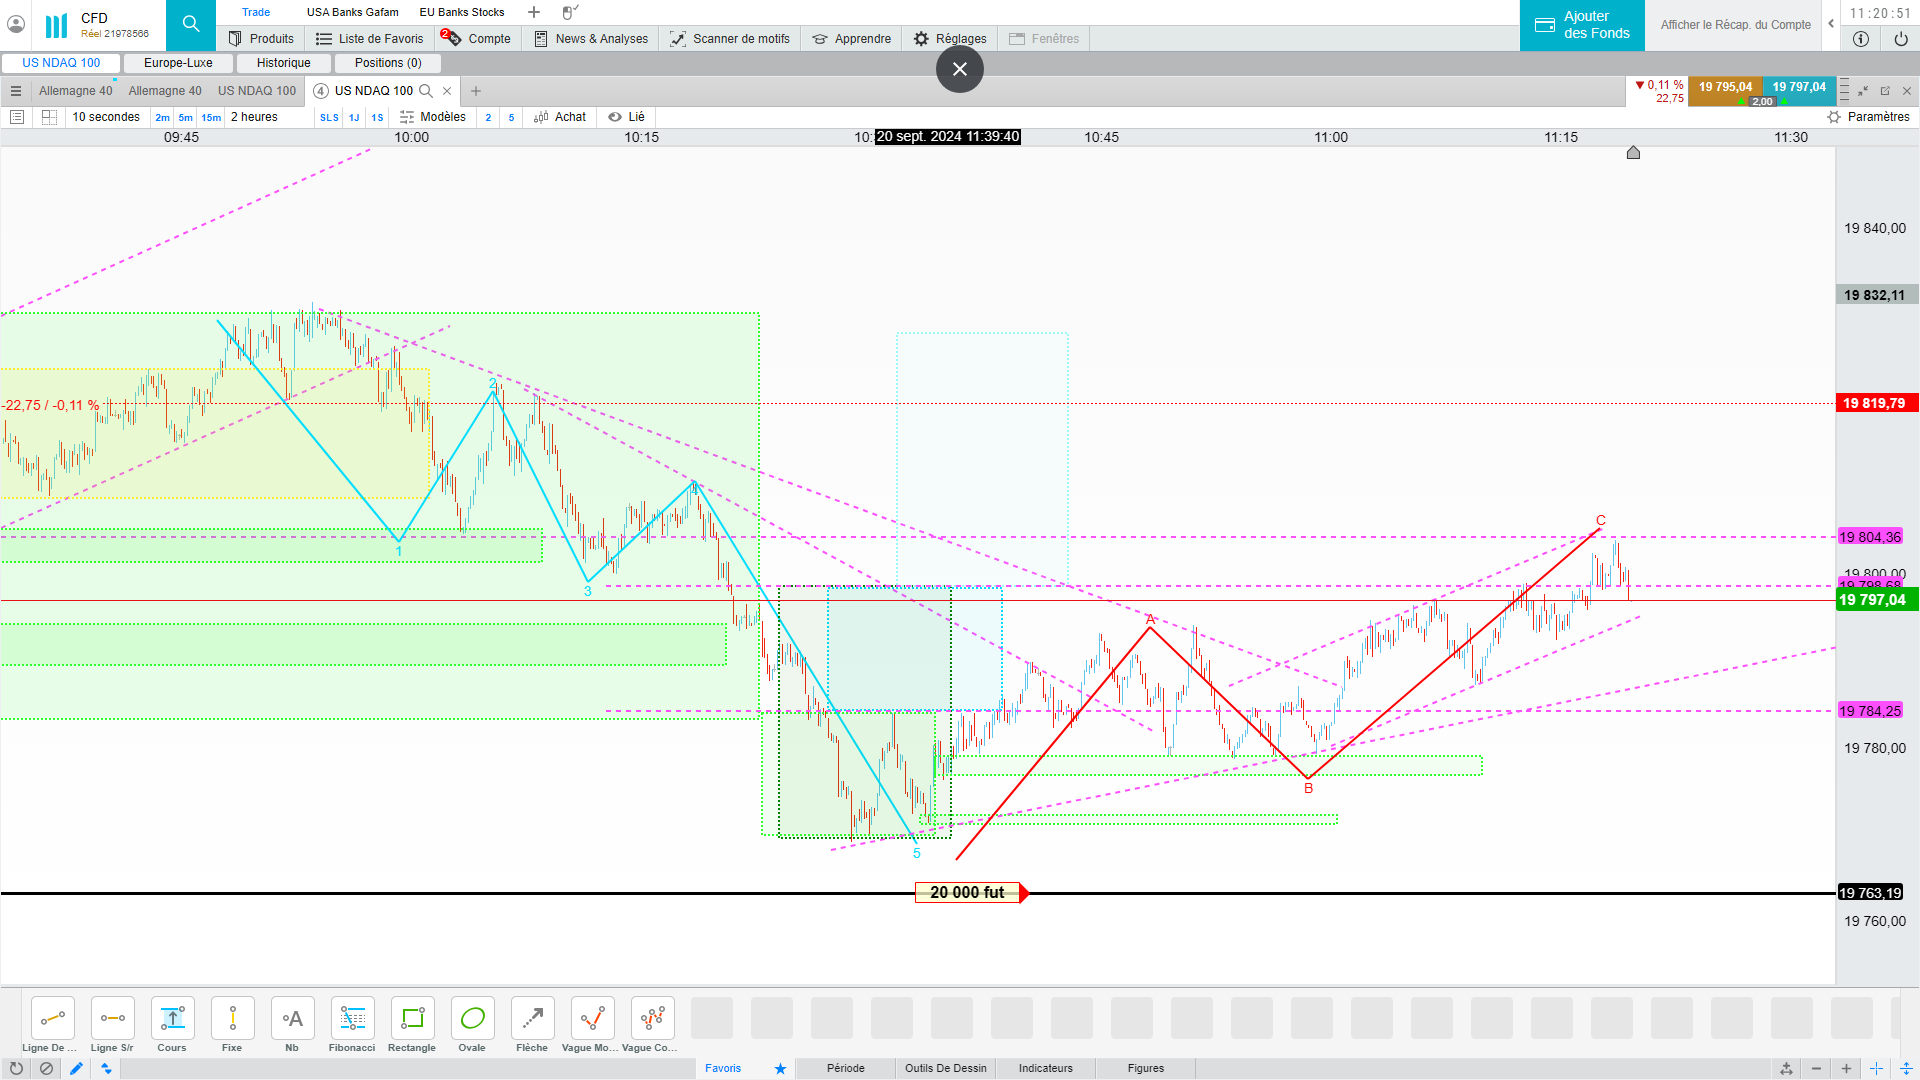This screenshot has width=1920, height=1080.
Task: Toggle the Lié linked eye option
Action: coord(626,117)
